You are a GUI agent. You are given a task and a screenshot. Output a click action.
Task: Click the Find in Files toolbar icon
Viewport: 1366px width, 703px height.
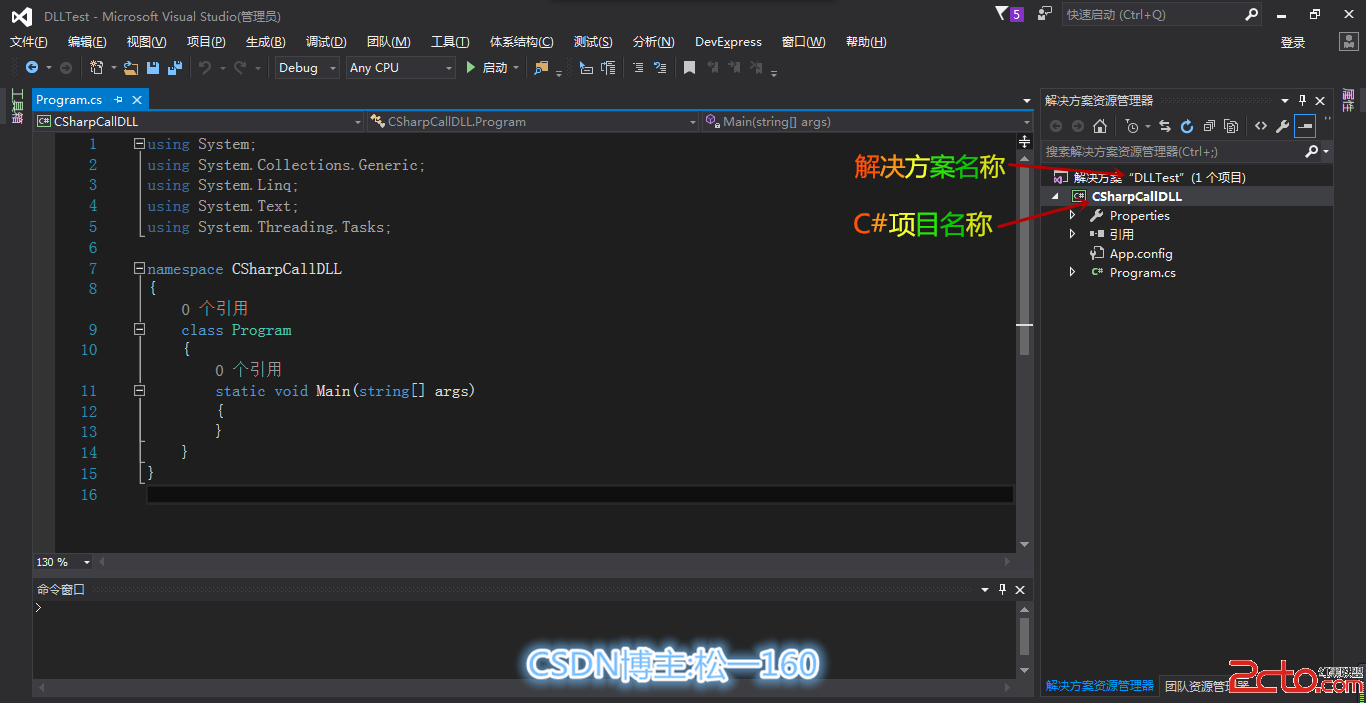point(541,67)
